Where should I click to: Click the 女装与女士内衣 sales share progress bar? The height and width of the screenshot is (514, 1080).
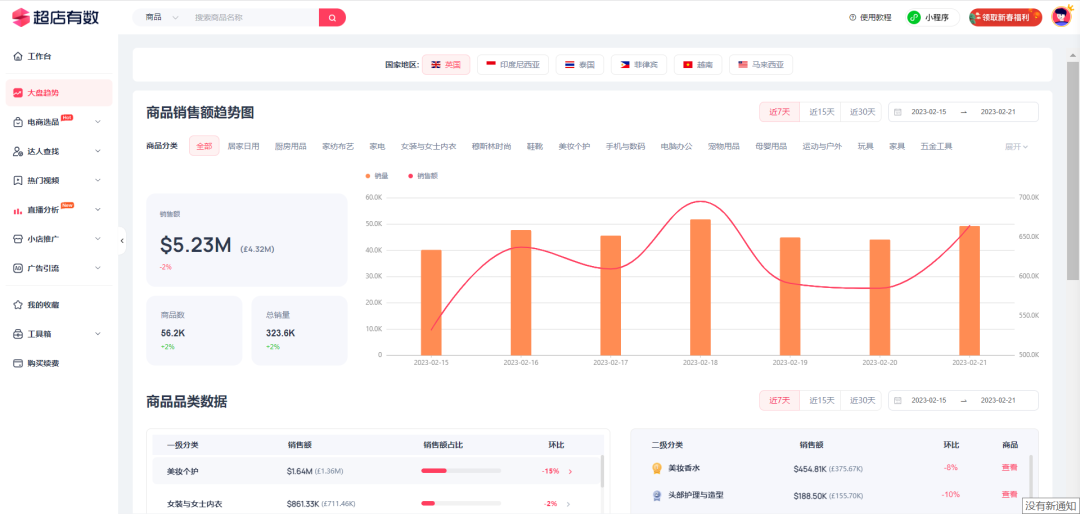coord(461,504)
